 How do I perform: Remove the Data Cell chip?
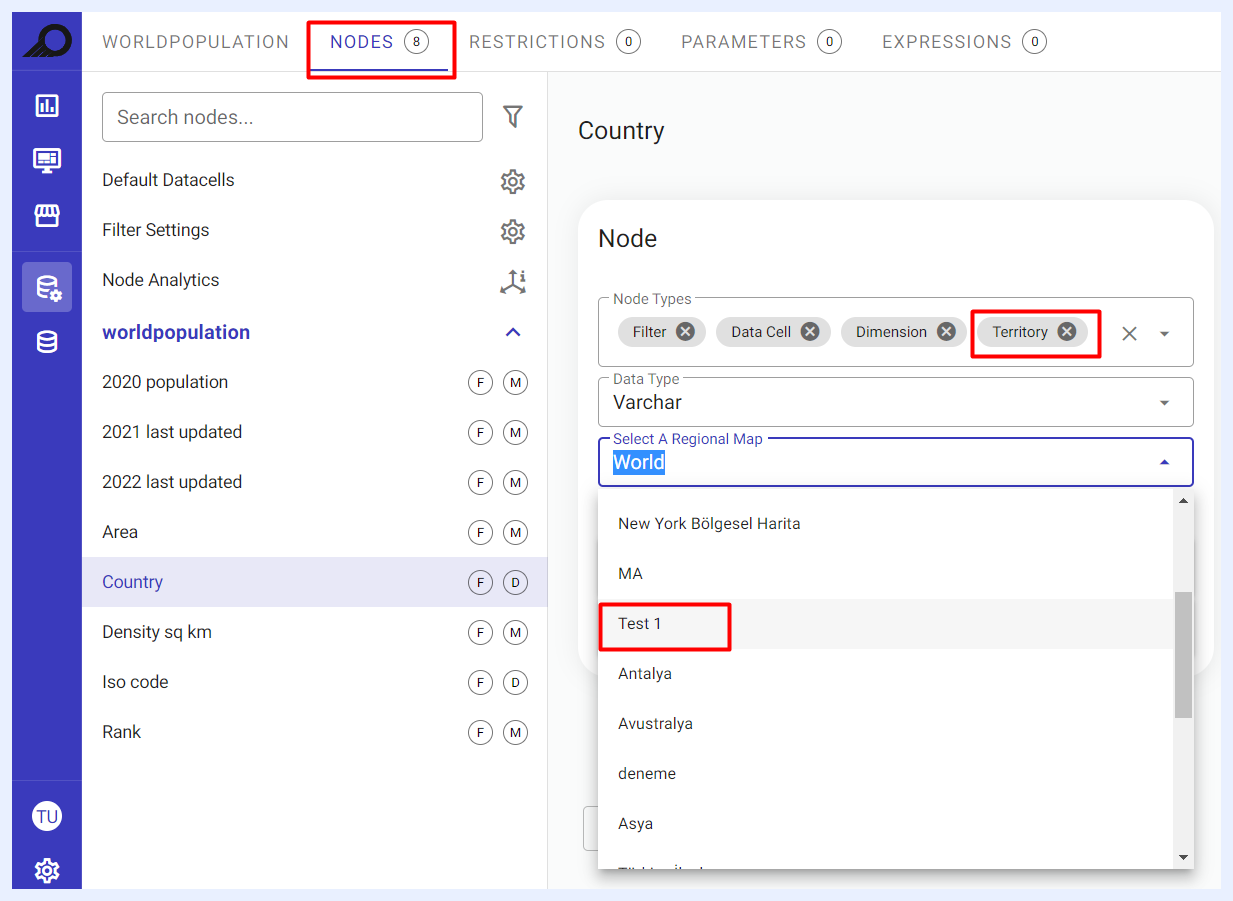(810, 332)
